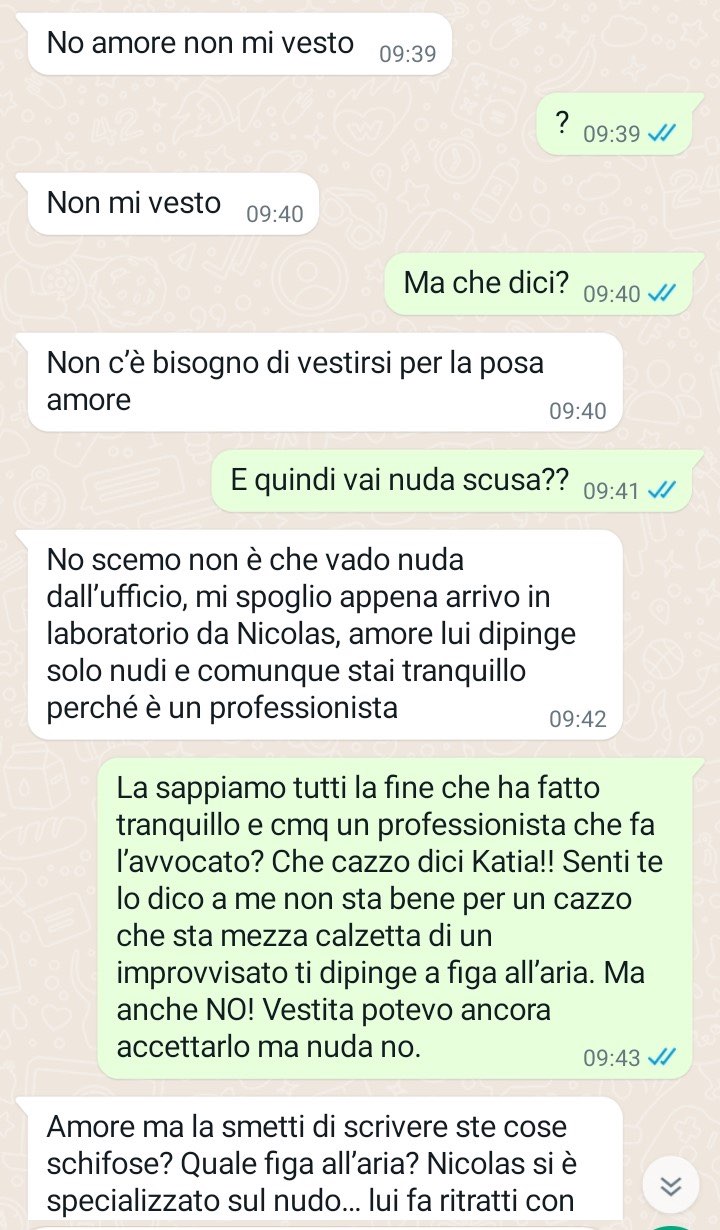Tap 09:40 timestamp on the "posa amore" message
Viewport: 720px width, 1230px height.
578,411
